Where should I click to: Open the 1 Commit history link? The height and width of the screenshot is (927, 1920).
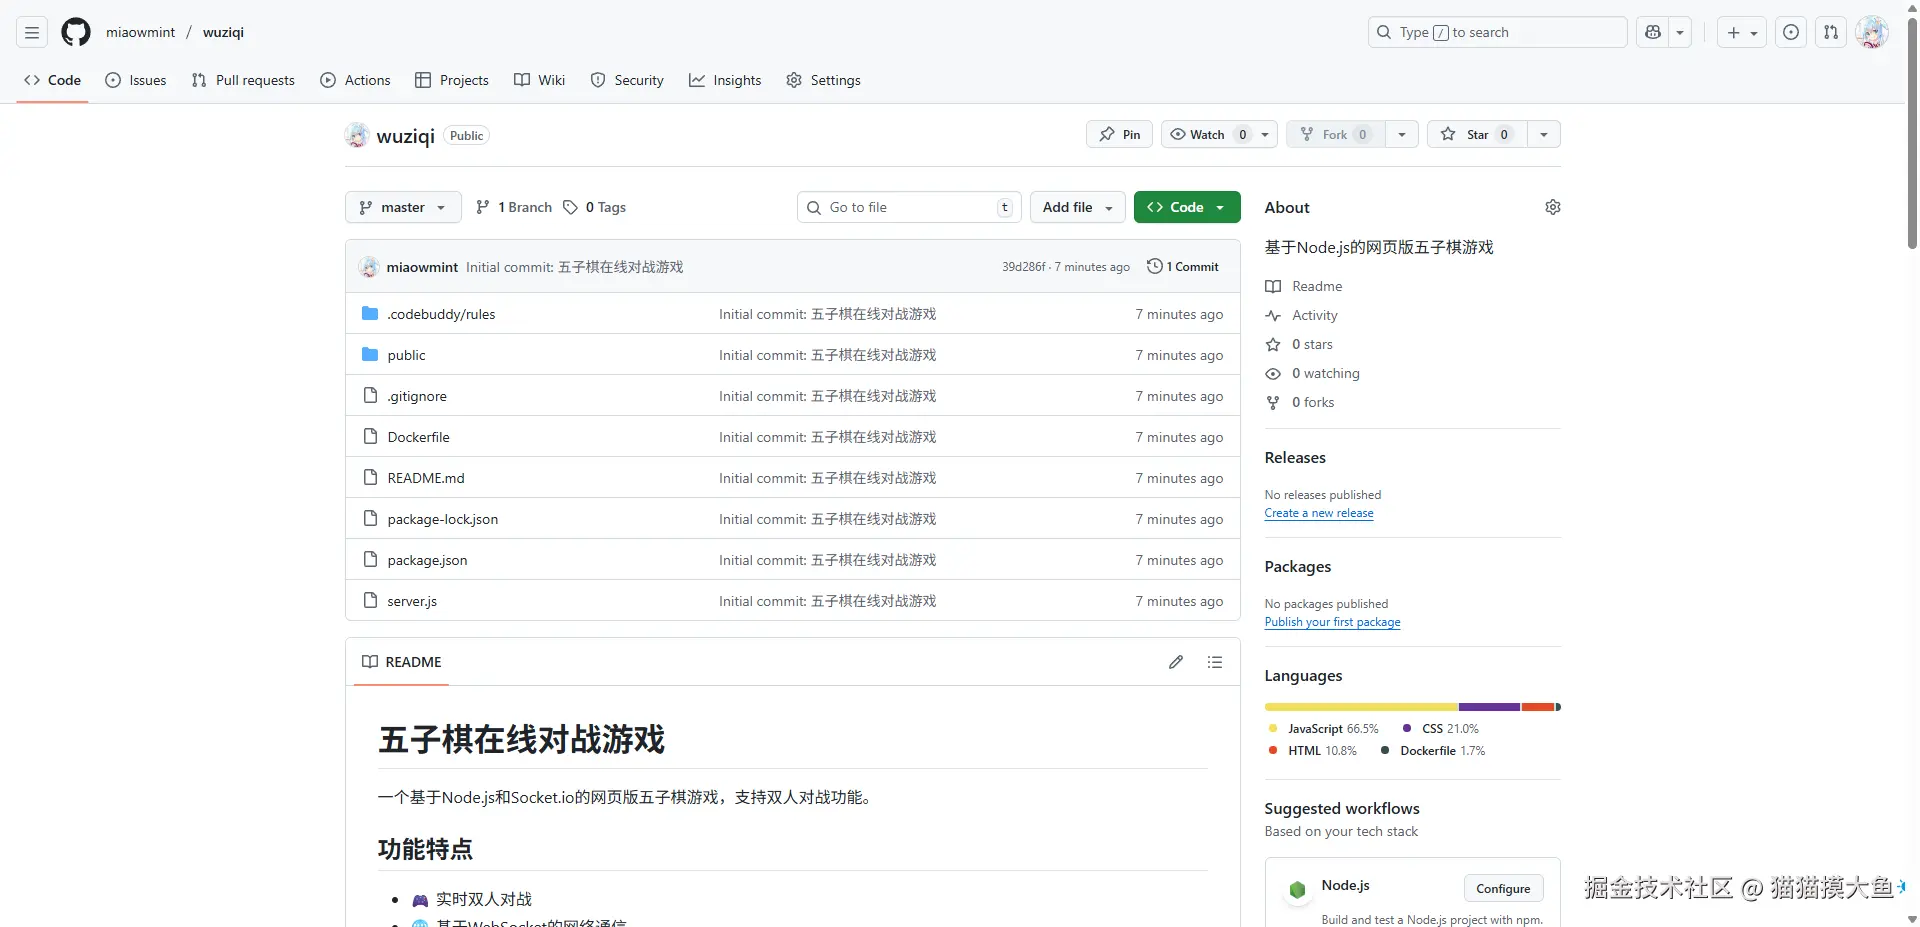tap(1183, 267)
